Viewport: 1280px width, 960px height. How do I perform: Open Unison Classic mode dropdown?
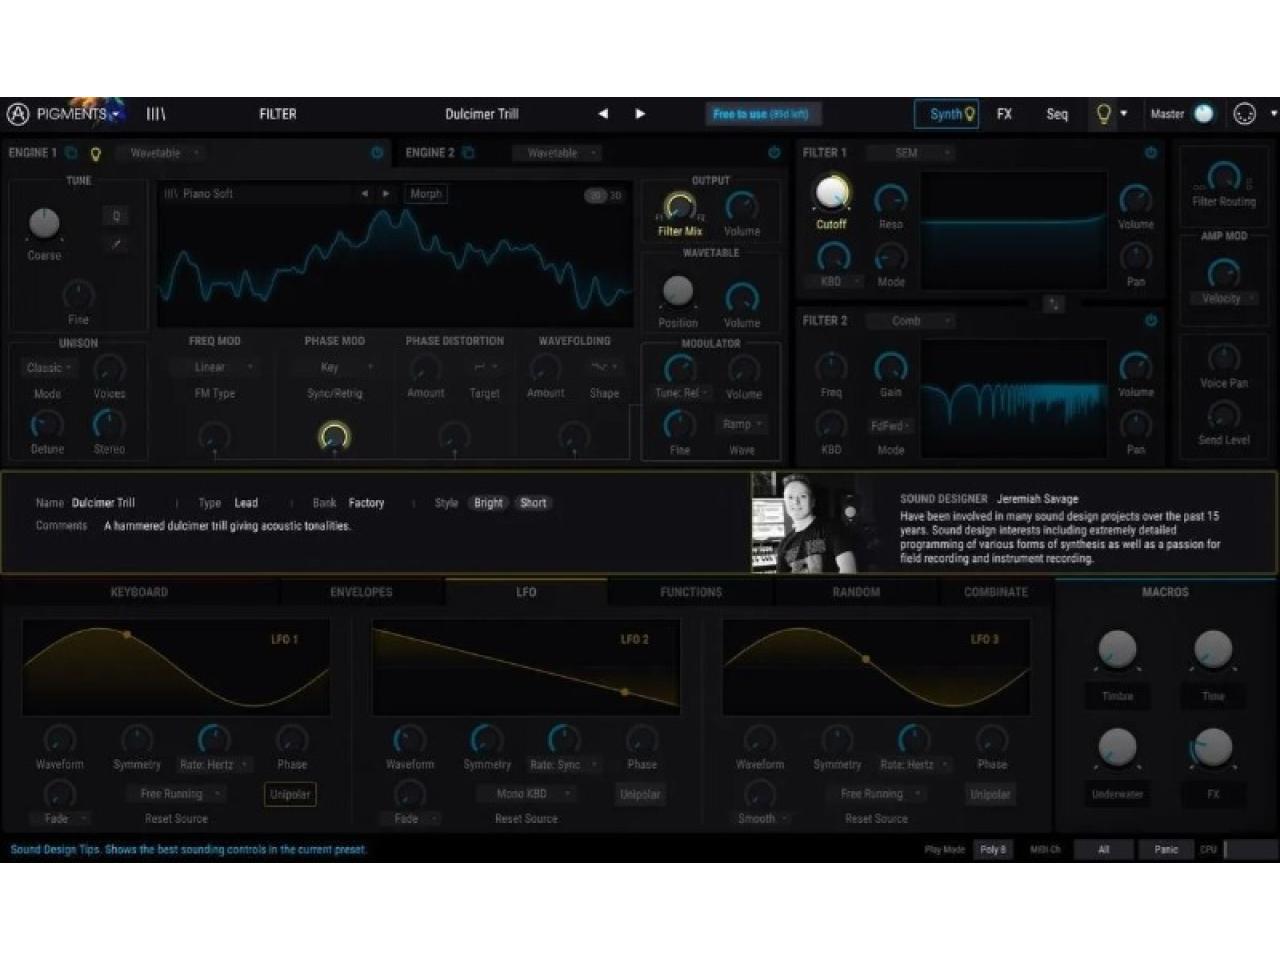point(49,368)
